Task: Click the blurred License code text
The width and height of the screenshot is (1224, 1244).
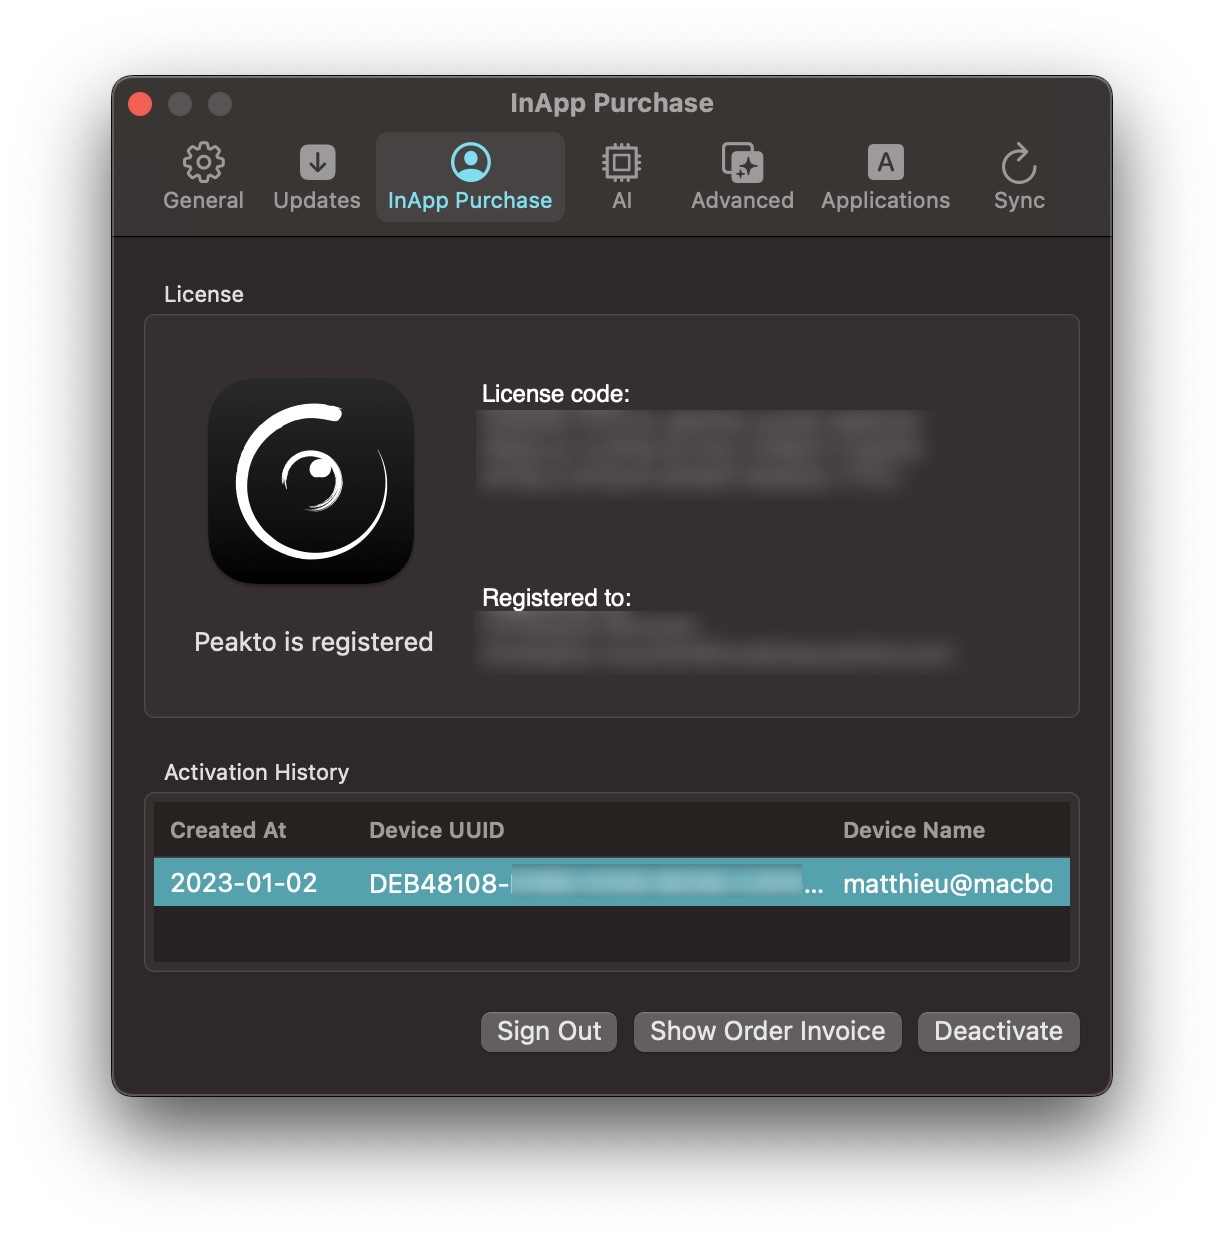Action: click(699, 452)
